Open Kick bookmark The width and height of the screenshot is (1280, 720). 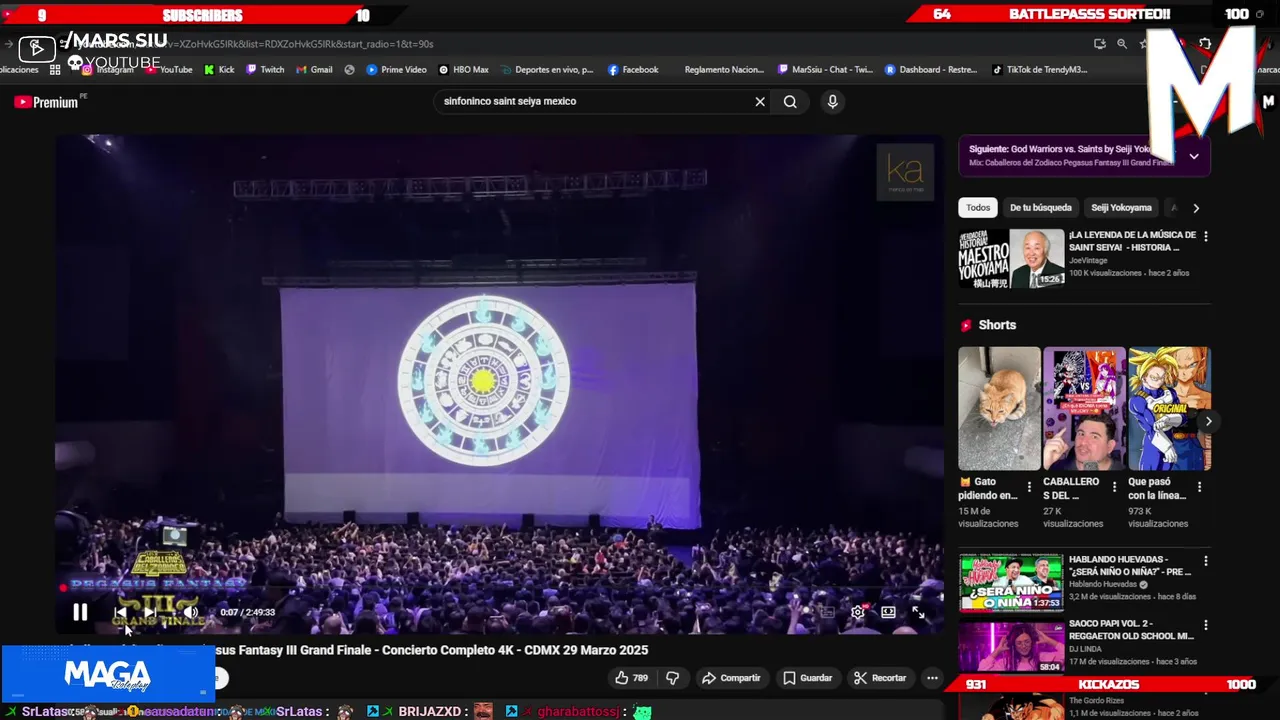pyautogui.click(x=219, y=70)
